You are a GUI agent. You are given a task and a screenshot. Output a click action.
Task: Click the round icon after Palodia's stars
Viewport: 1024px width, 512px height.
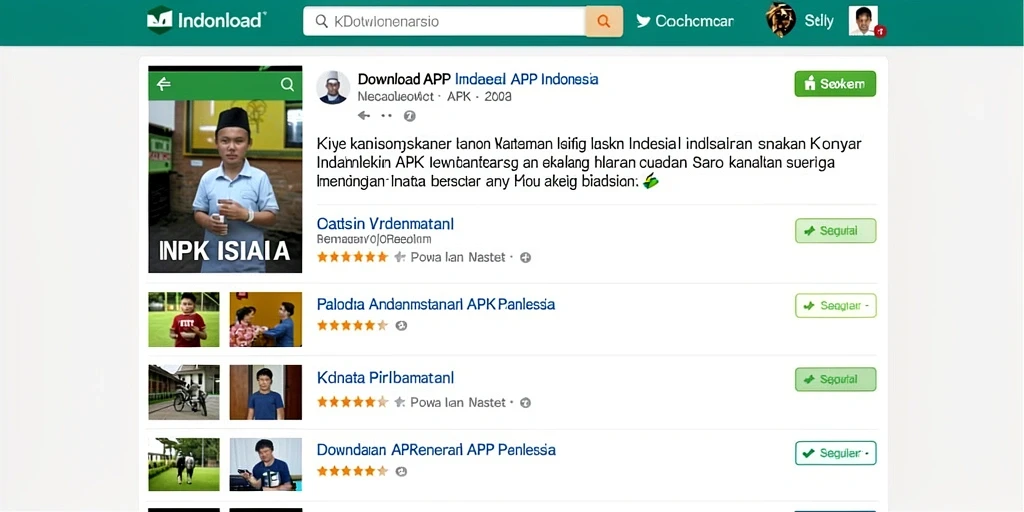[x=402, y=325]
